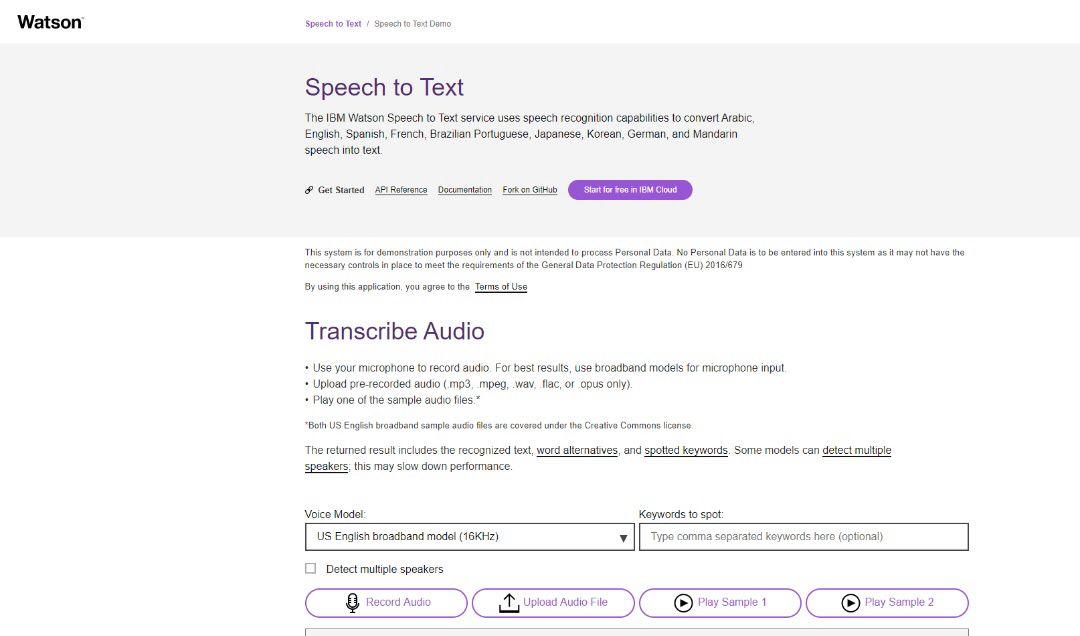The height and width of the screenshot is (636, 1080).
Task: Click the upload arrow icon
Action: 508,603
